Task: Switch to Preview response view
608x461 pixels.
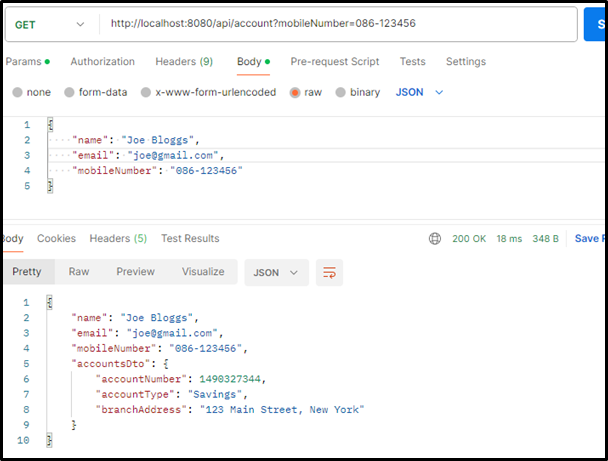Action: click(x=136, y=271)
